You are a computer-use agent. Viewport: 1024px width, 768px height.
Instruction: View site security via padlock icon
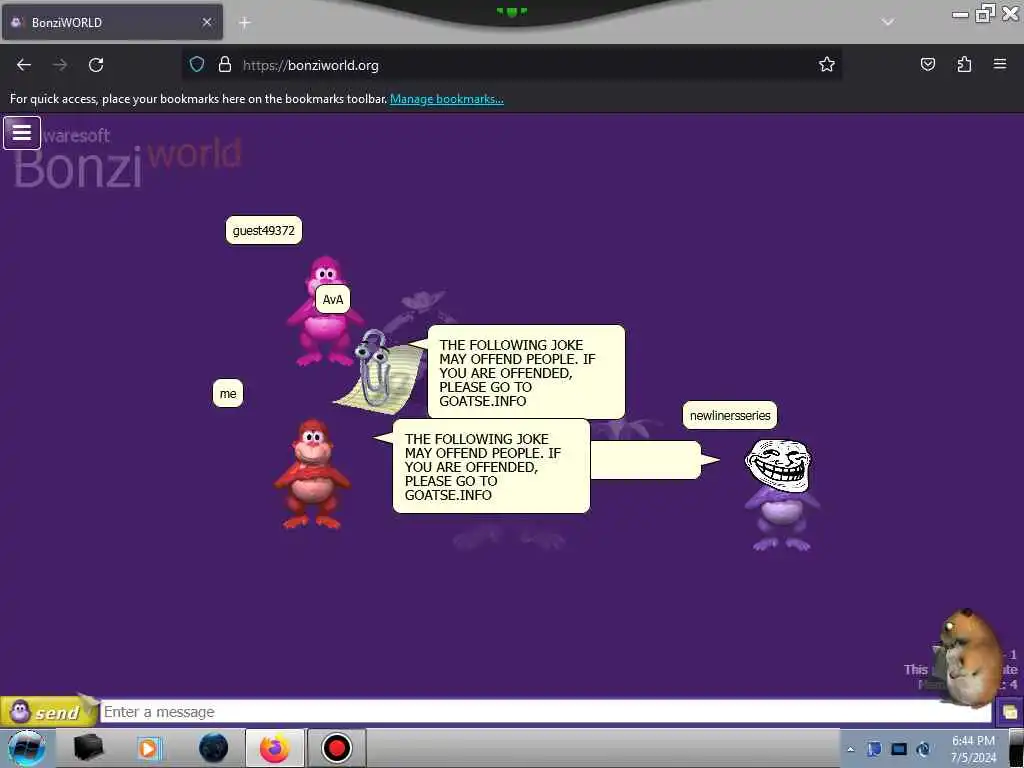point(225,65)
